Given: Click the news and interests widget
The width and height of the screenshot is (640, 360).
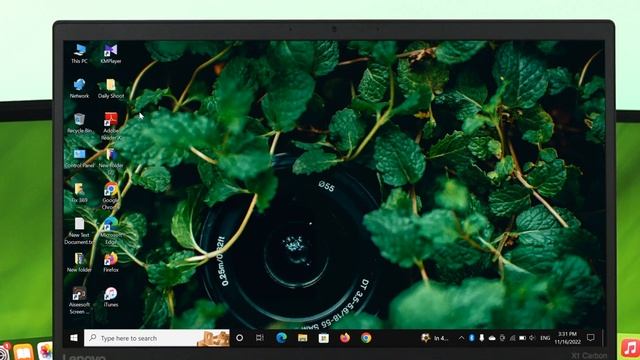Looking at the screenshot, I should click(435, 338).
